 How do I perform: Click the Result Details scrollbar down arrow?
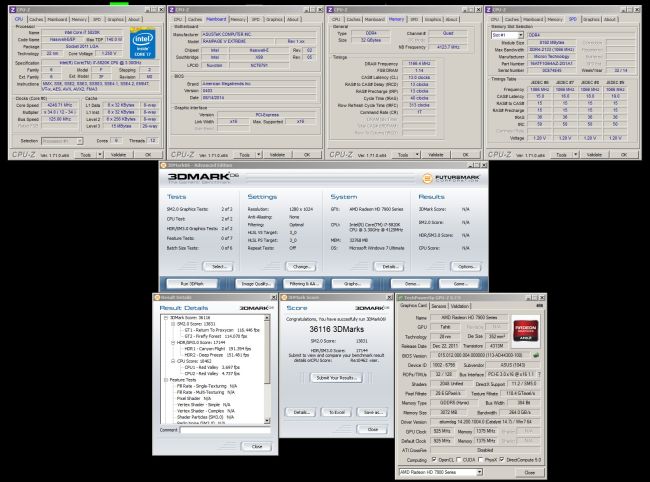pos(267,421)
